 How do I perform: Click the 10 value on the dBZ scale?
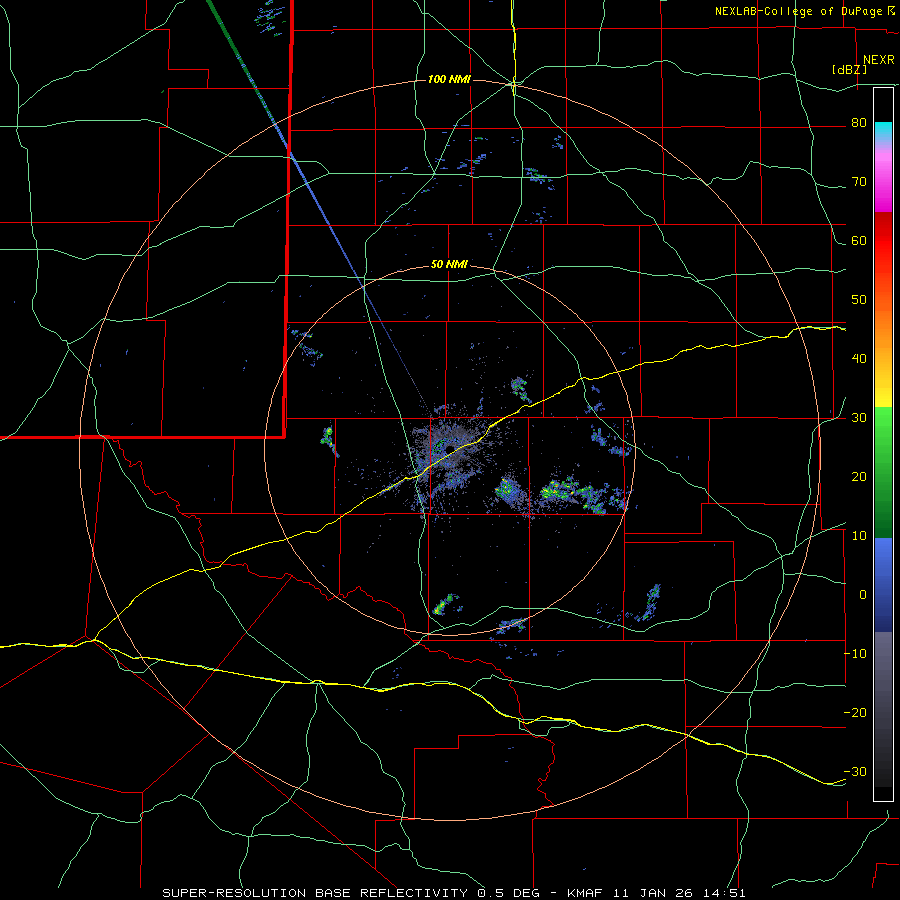859,536
